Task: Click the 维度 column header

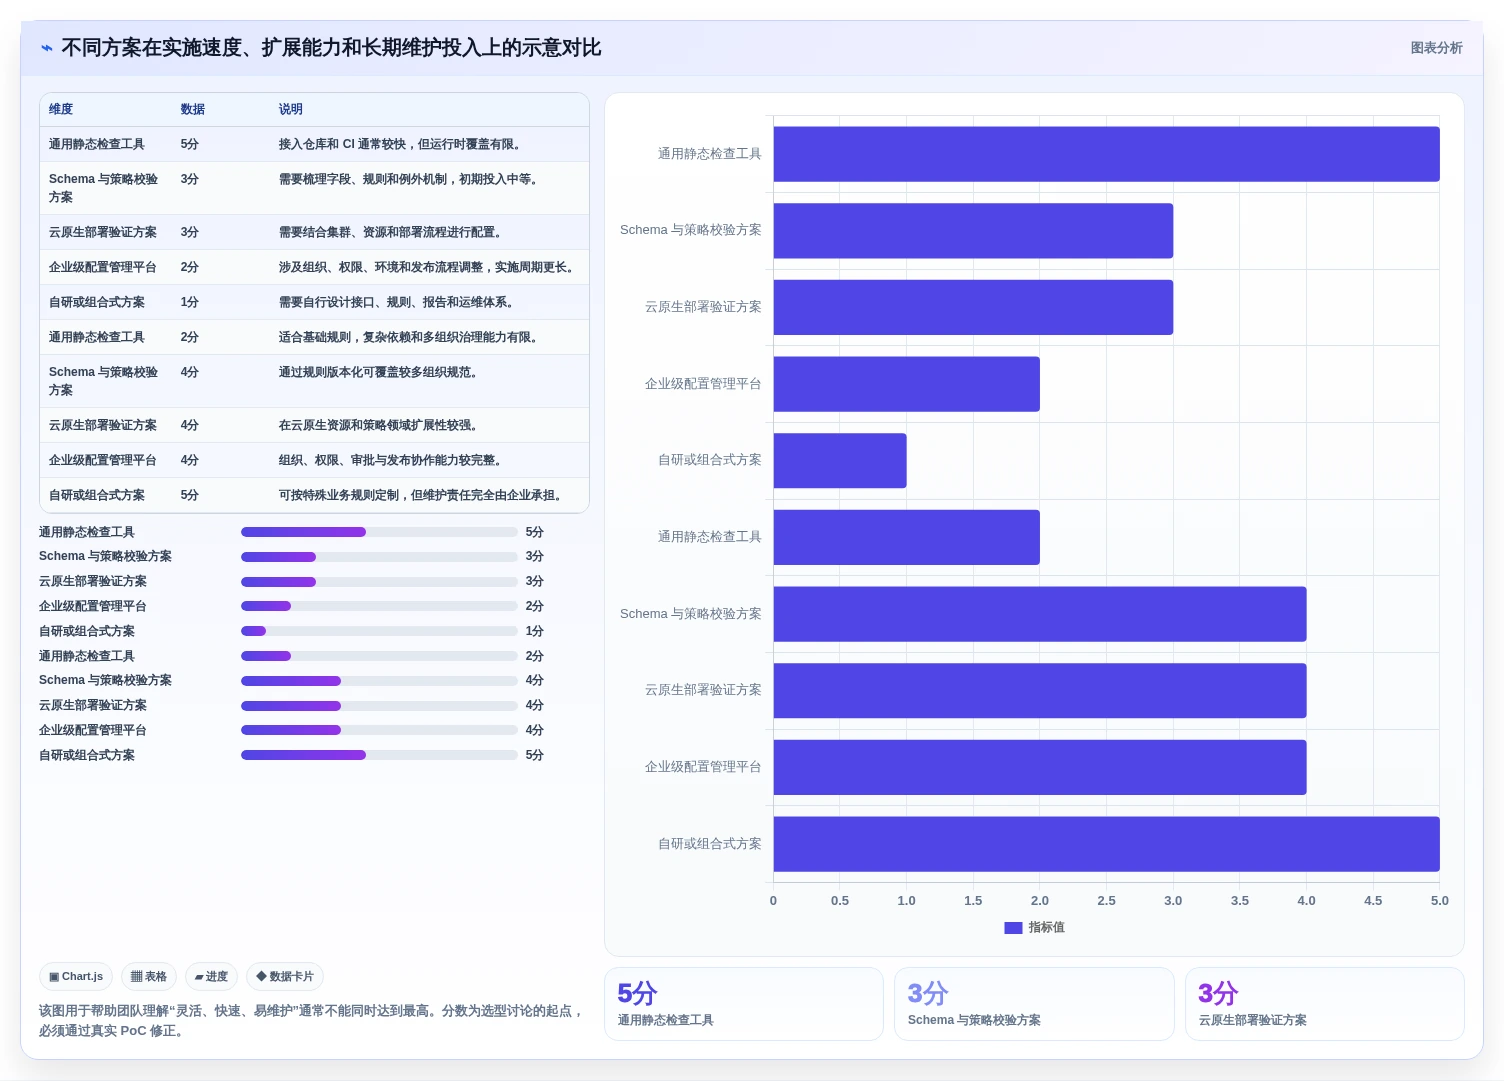Action: [x=61, y=110]
